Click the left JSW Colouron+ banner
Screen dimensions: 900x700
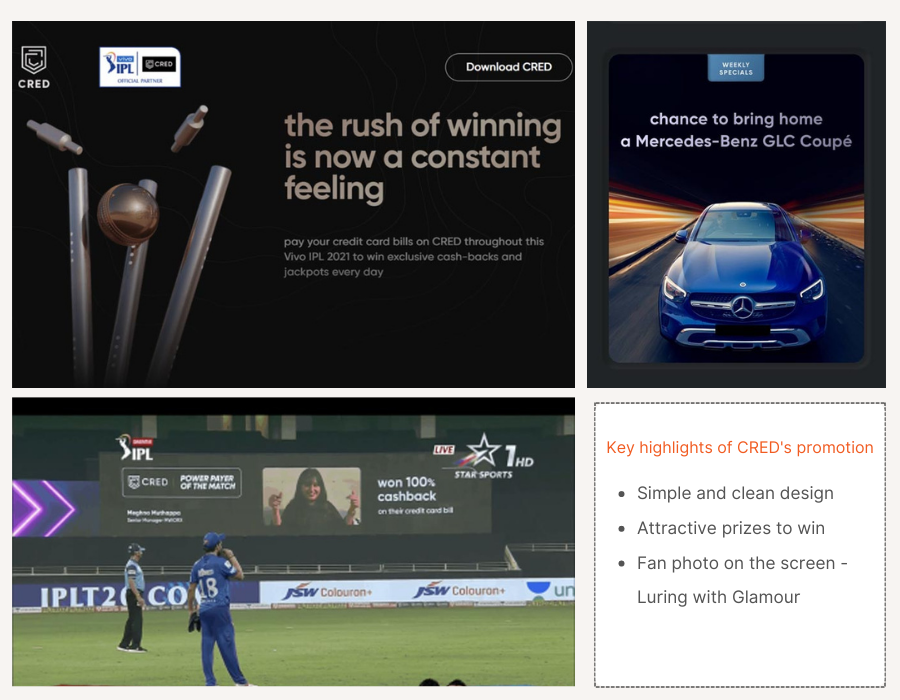328,592
